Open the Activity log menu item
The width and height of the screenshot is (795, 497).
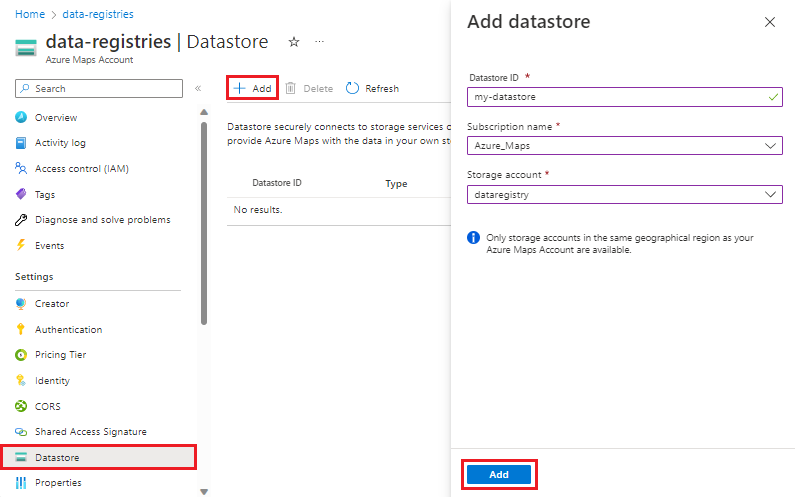pos(60,143)
